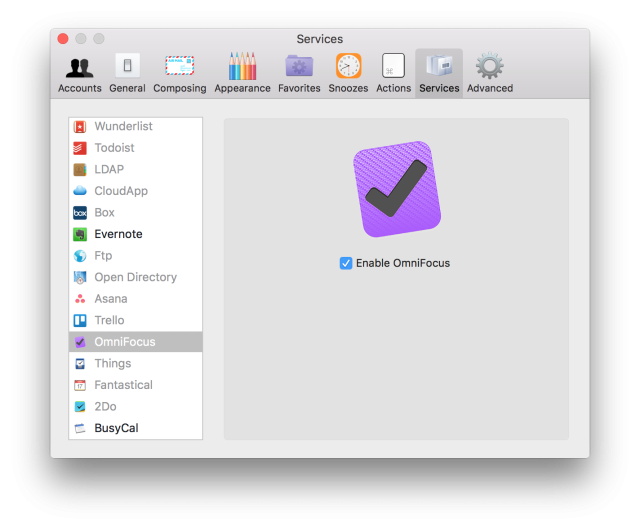
Task: Click the LDAP address book icon
Action: point(80,169)
